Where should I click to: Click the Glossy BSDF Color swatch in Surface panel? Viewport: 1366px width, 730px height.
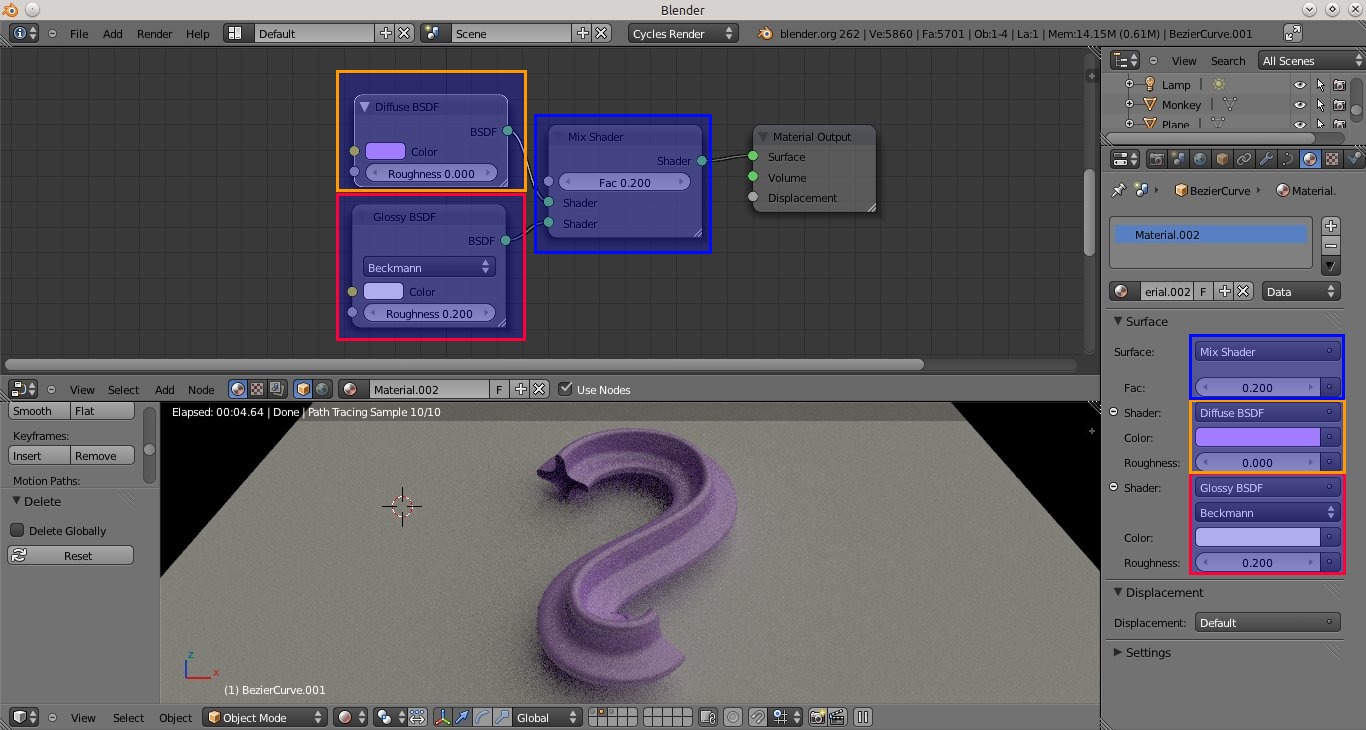pyautogui.click(x=1258, y=537)
